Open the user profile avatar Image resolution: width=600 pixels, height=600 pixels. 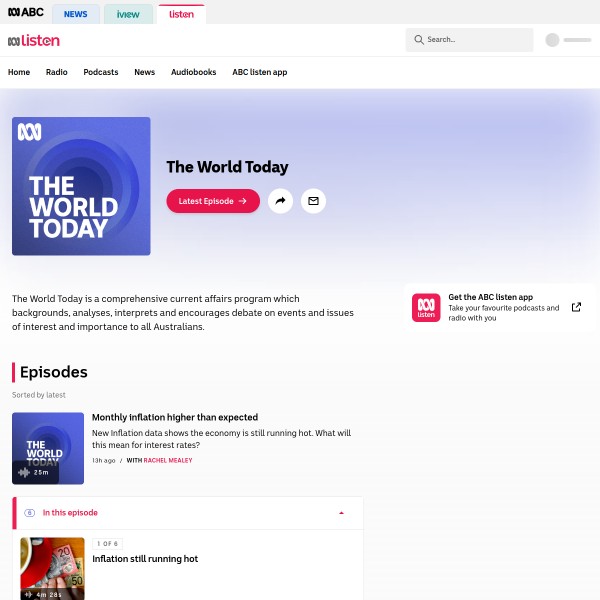tap(552, 40)
